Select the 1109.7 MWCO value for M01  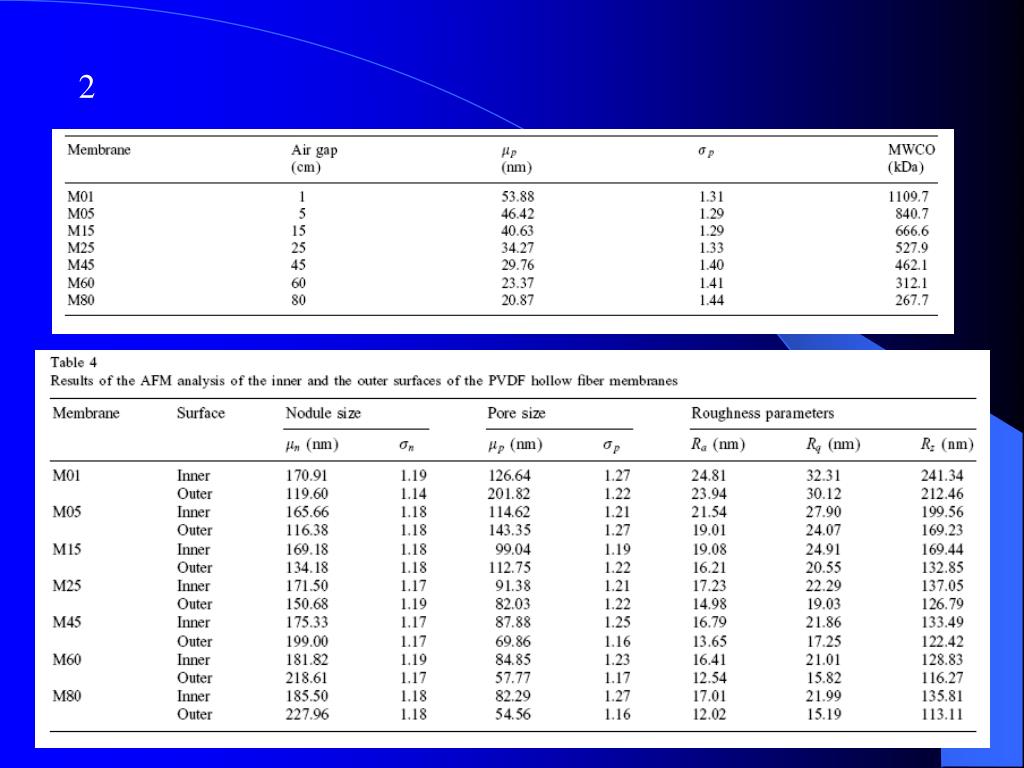pos(908,197)
